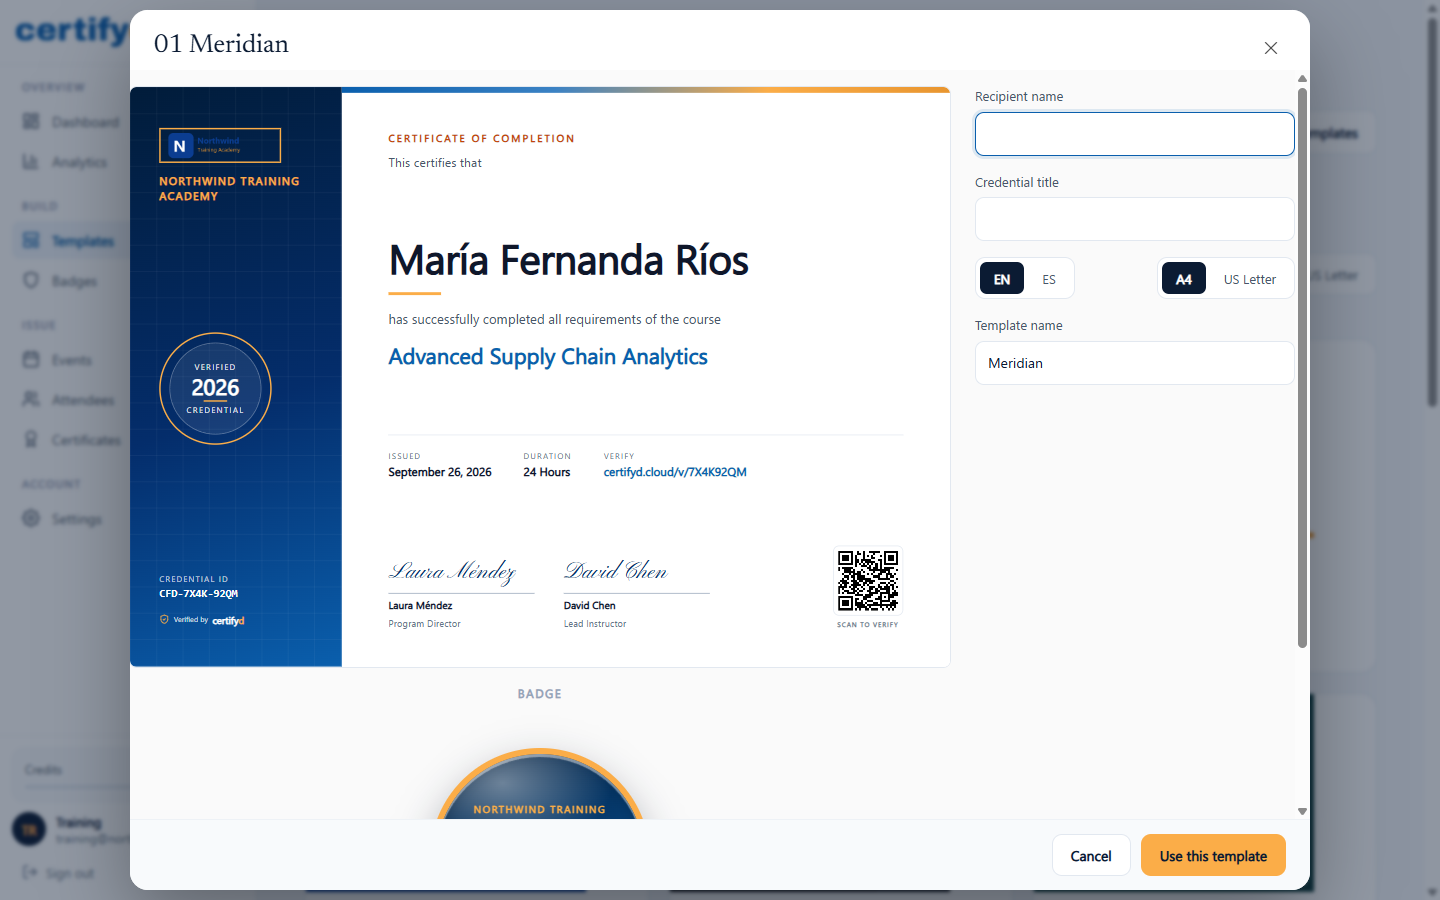Click the dialog vertical scrollbar thumb
Viewport: 1440px width, 900px height.
click(1302, 368)
